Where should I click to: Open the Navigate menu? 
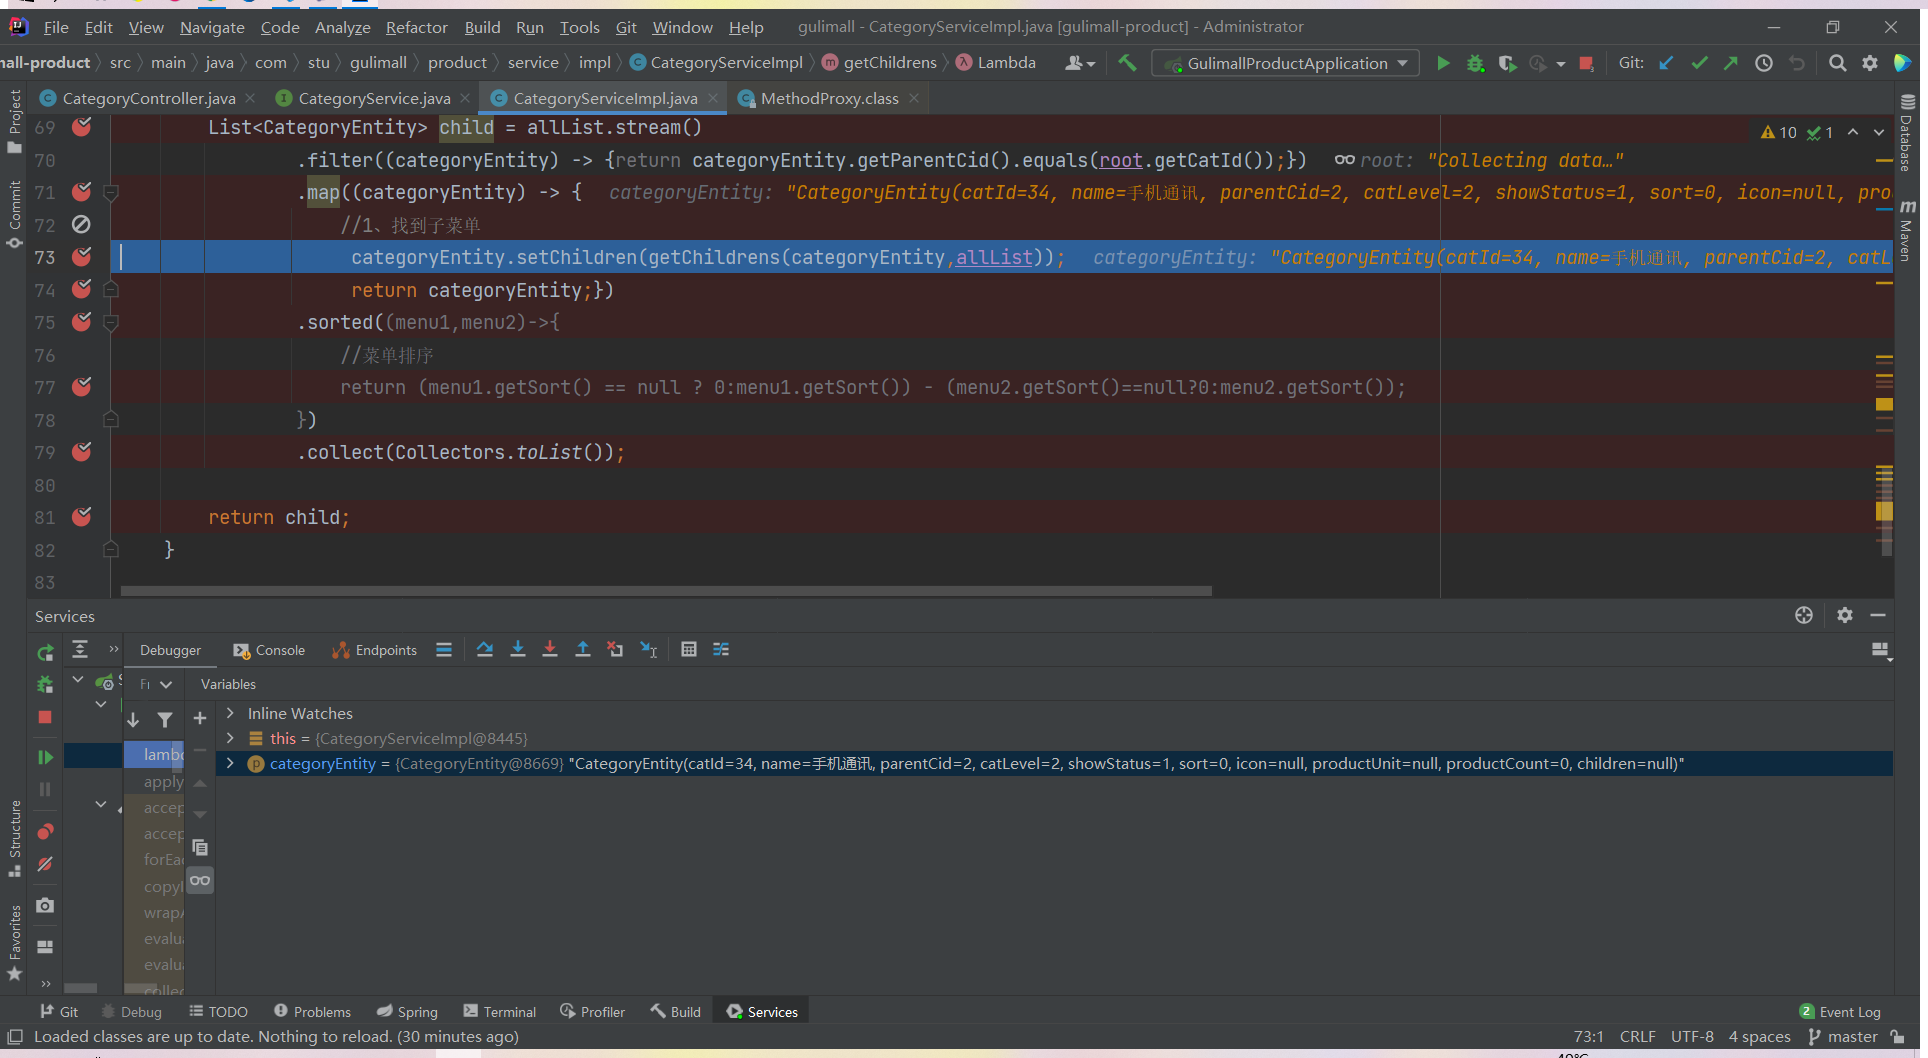[212, 27]
